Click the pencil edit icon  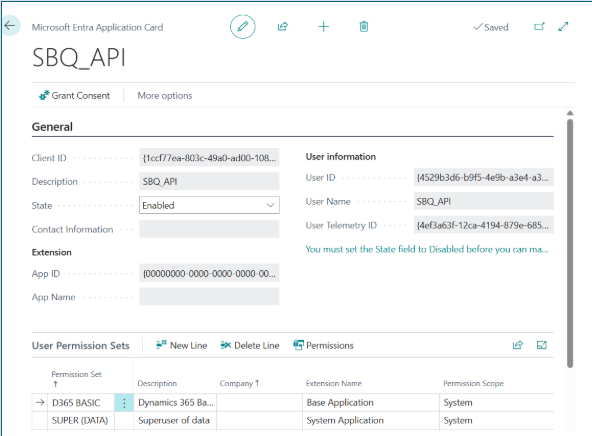(243, 26)
